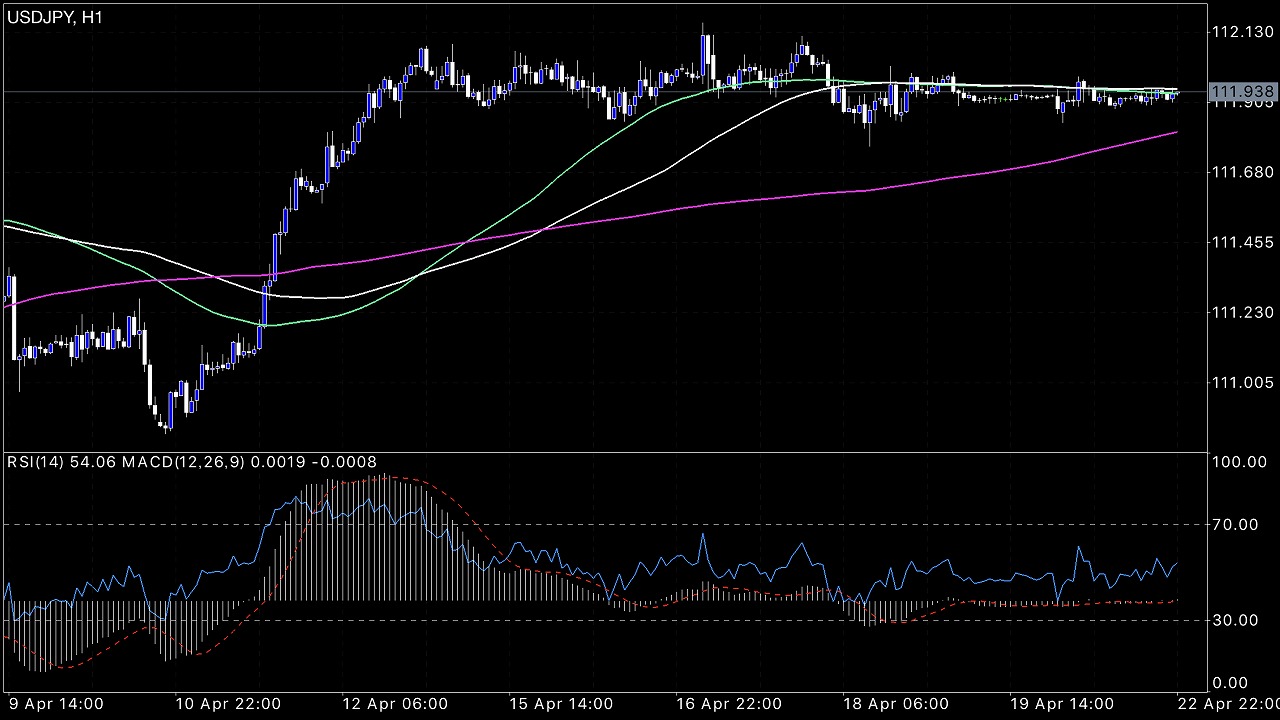This screenshot has height=720, width=1280.
Task: Click the 111.680 price axis label
Action: pos(1241,173)
